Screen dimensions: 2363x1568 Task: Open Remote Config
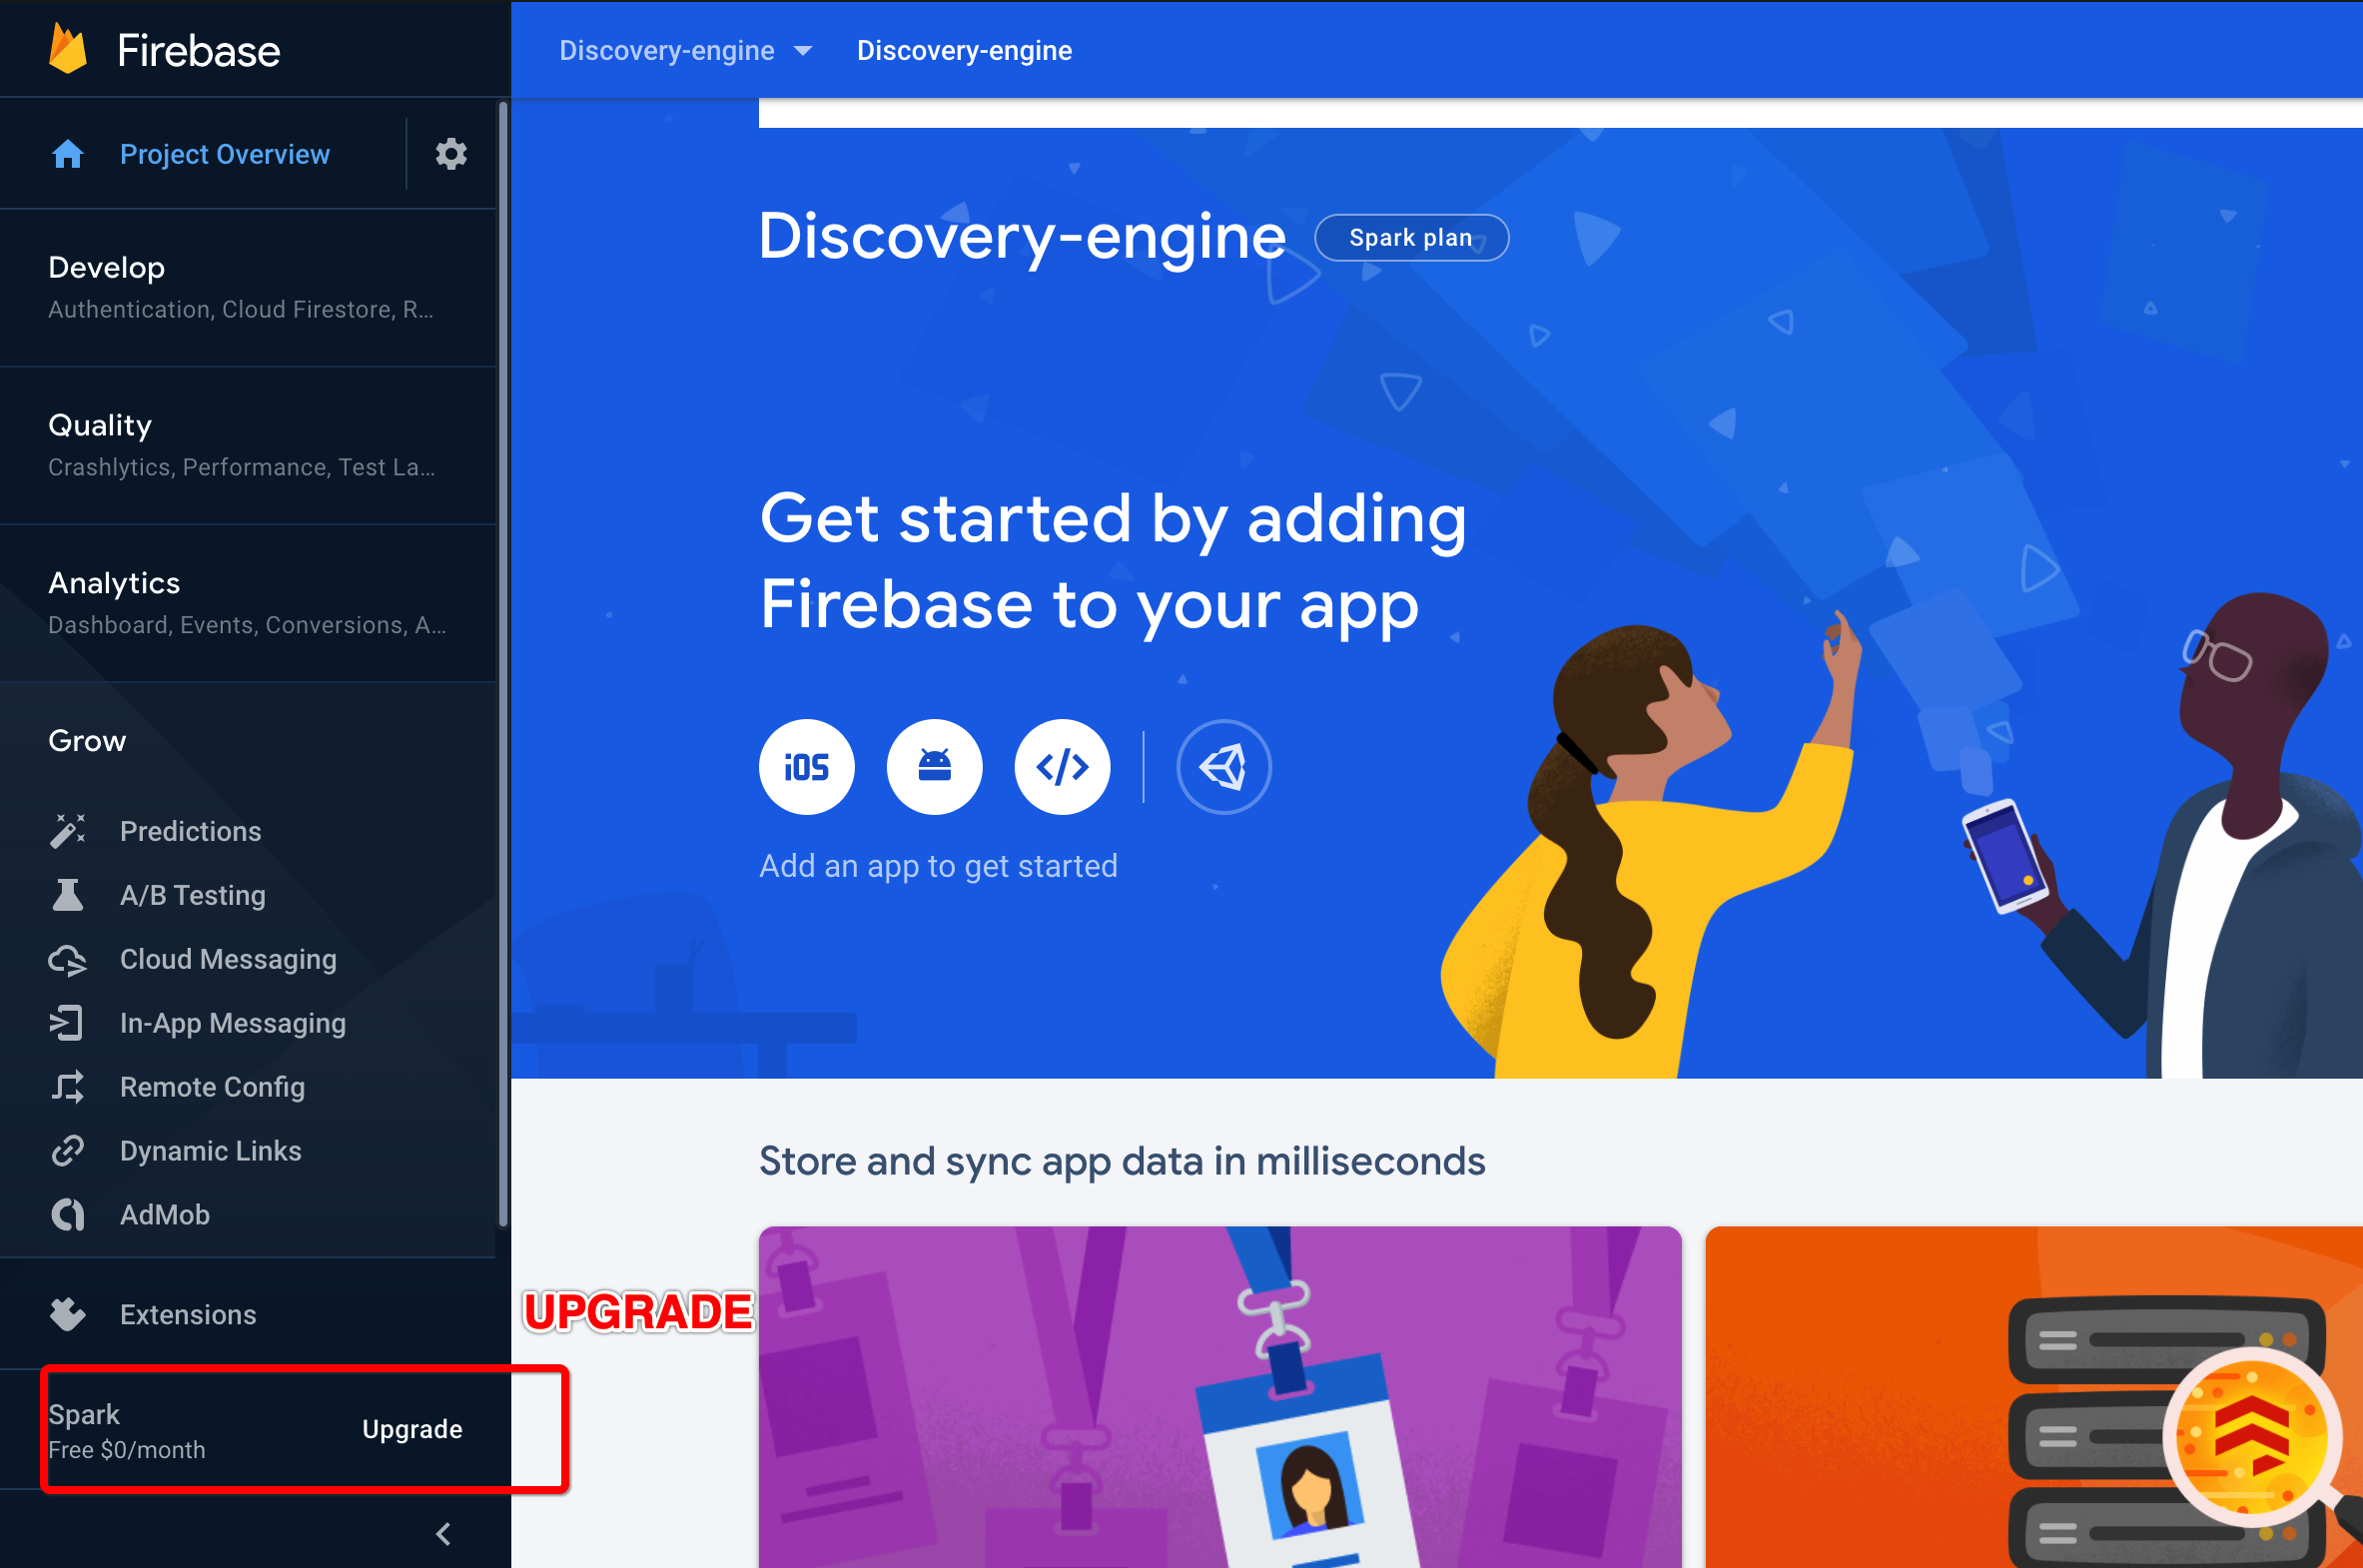coord(212,1087)
